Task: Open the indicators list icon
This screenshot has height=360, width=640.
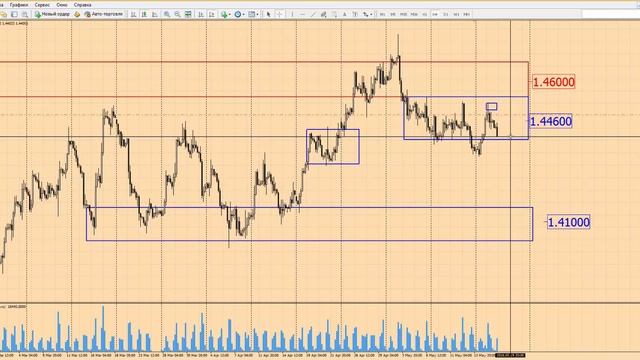Action: click(x=224, y=14)
